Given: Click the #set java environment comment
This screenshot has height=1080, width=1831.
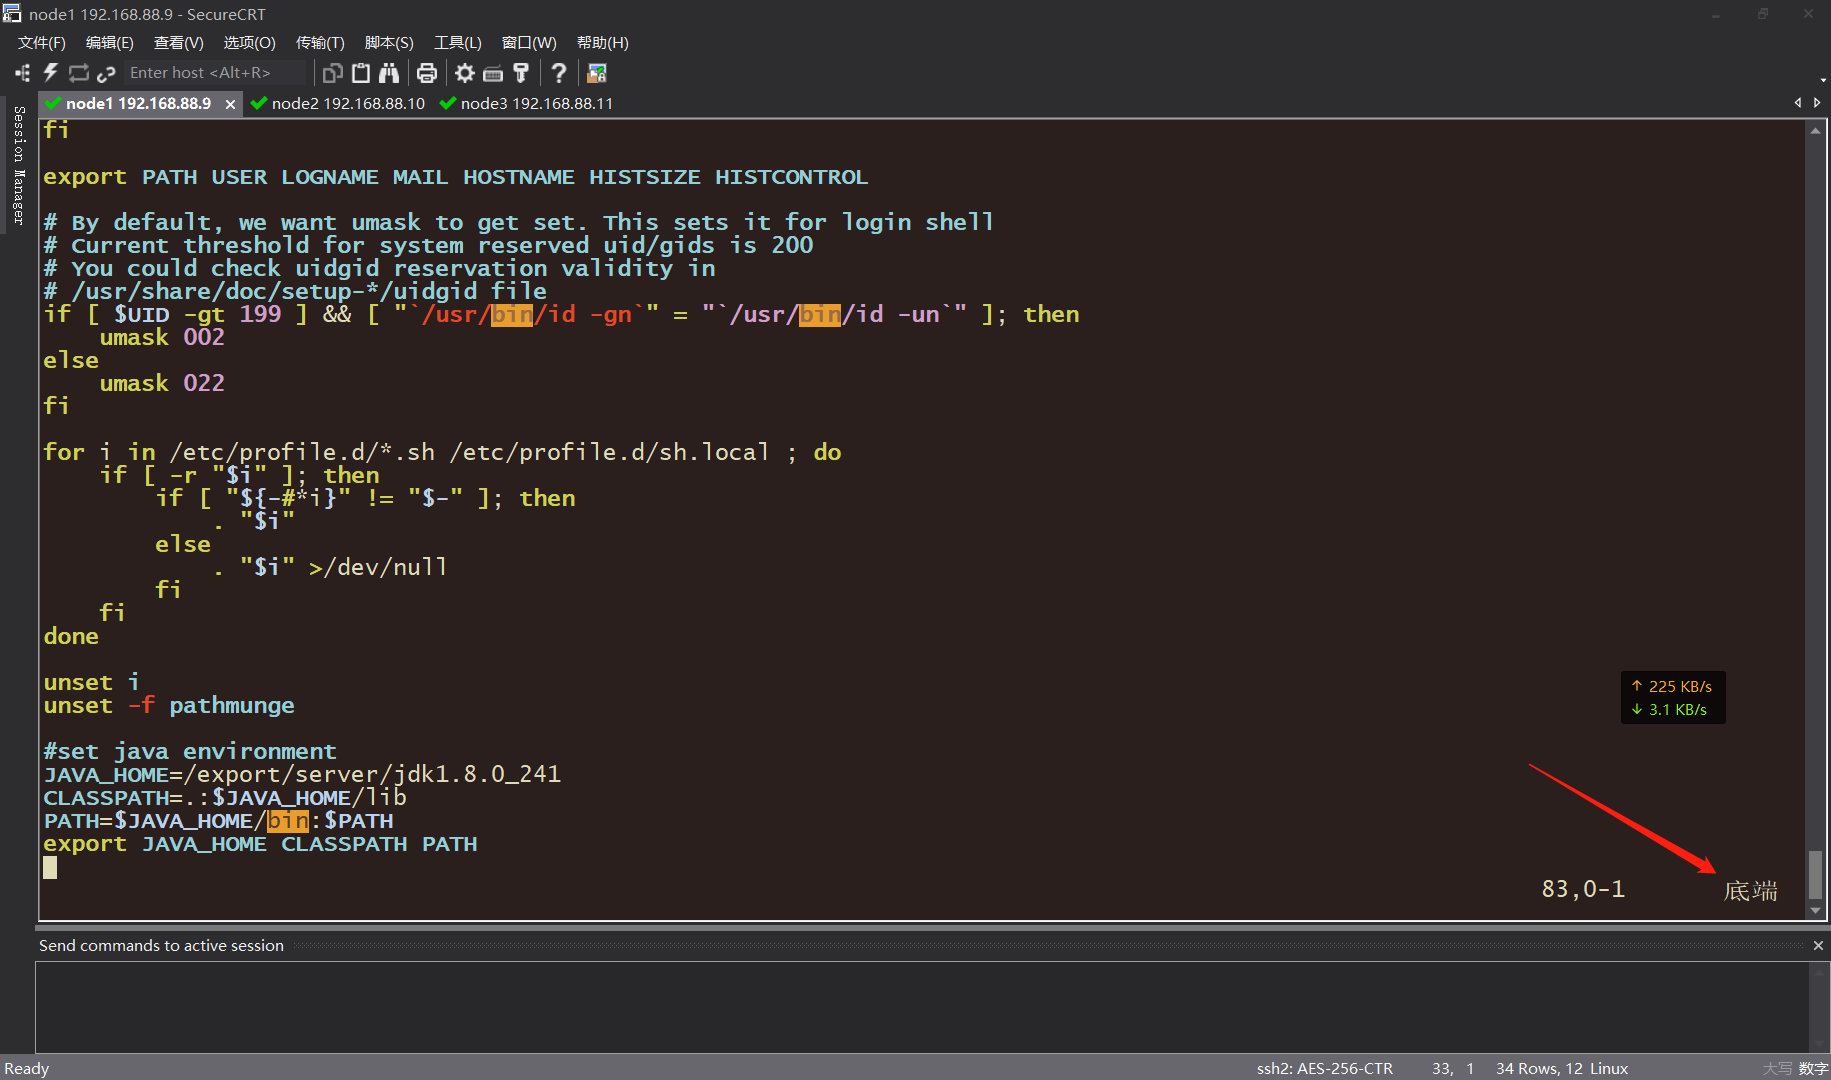Looking at the screenshot, I should coord(190,751).
